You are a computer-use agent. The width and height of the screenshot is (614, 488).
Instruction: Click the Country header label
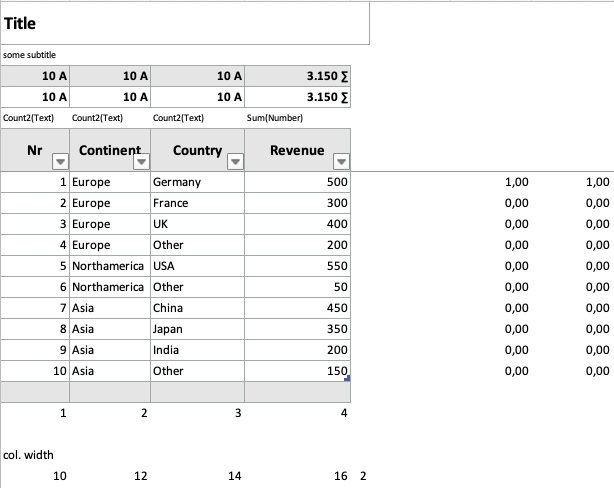[x=197, y=150]
